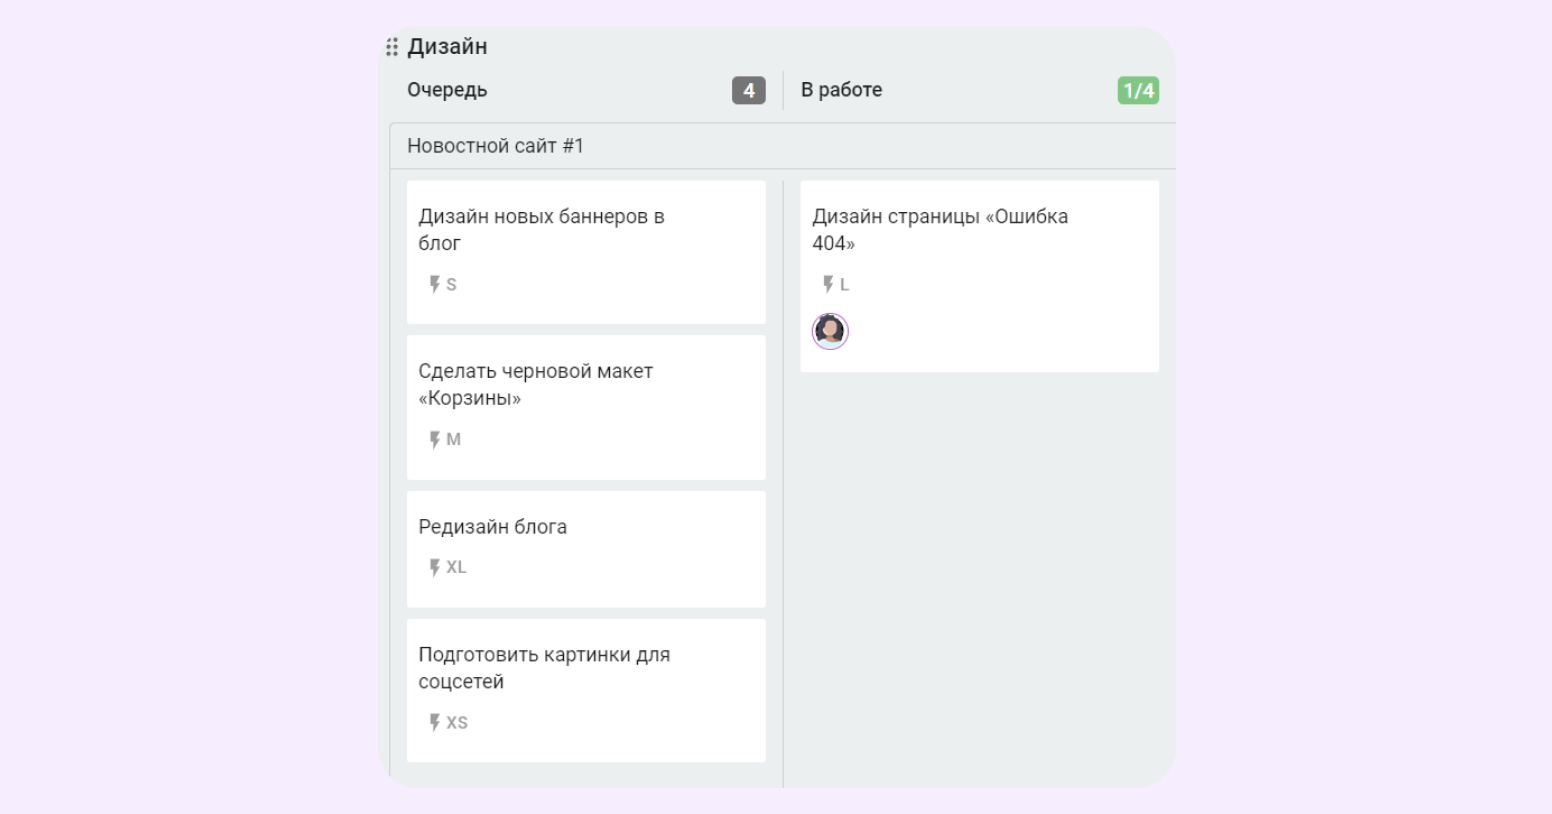1552x814 pixels.
Task: Open card Подготовить картинки для соцсетей
Action: pyautogui.click(x=544, y=668)
